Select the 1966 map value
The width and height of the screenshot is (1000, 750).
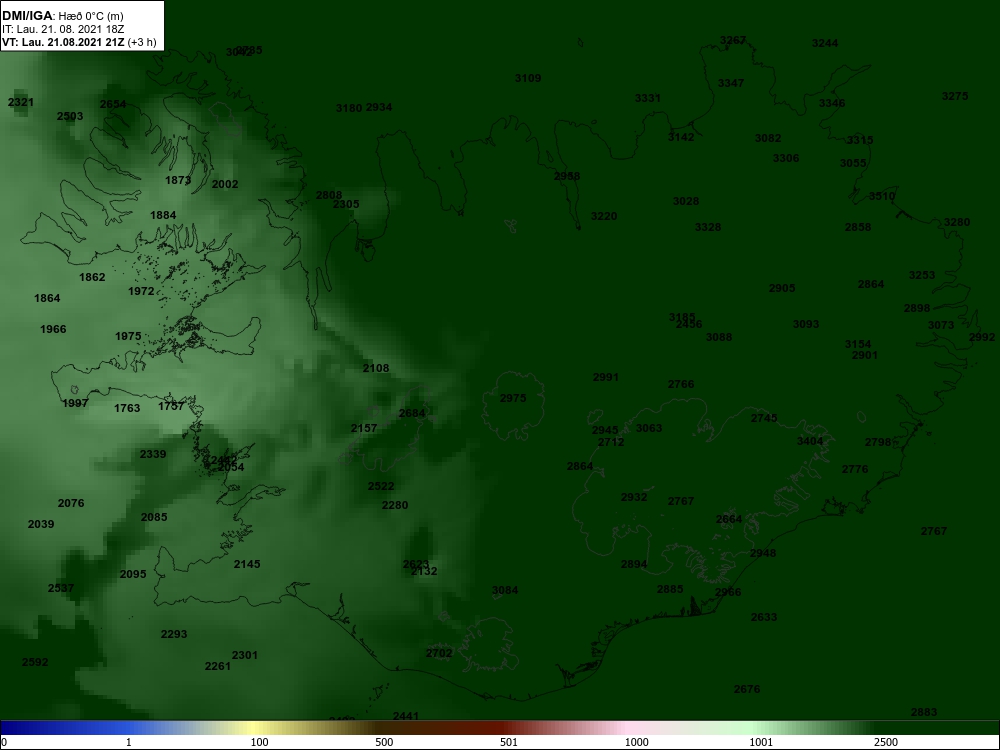point(53,330)
